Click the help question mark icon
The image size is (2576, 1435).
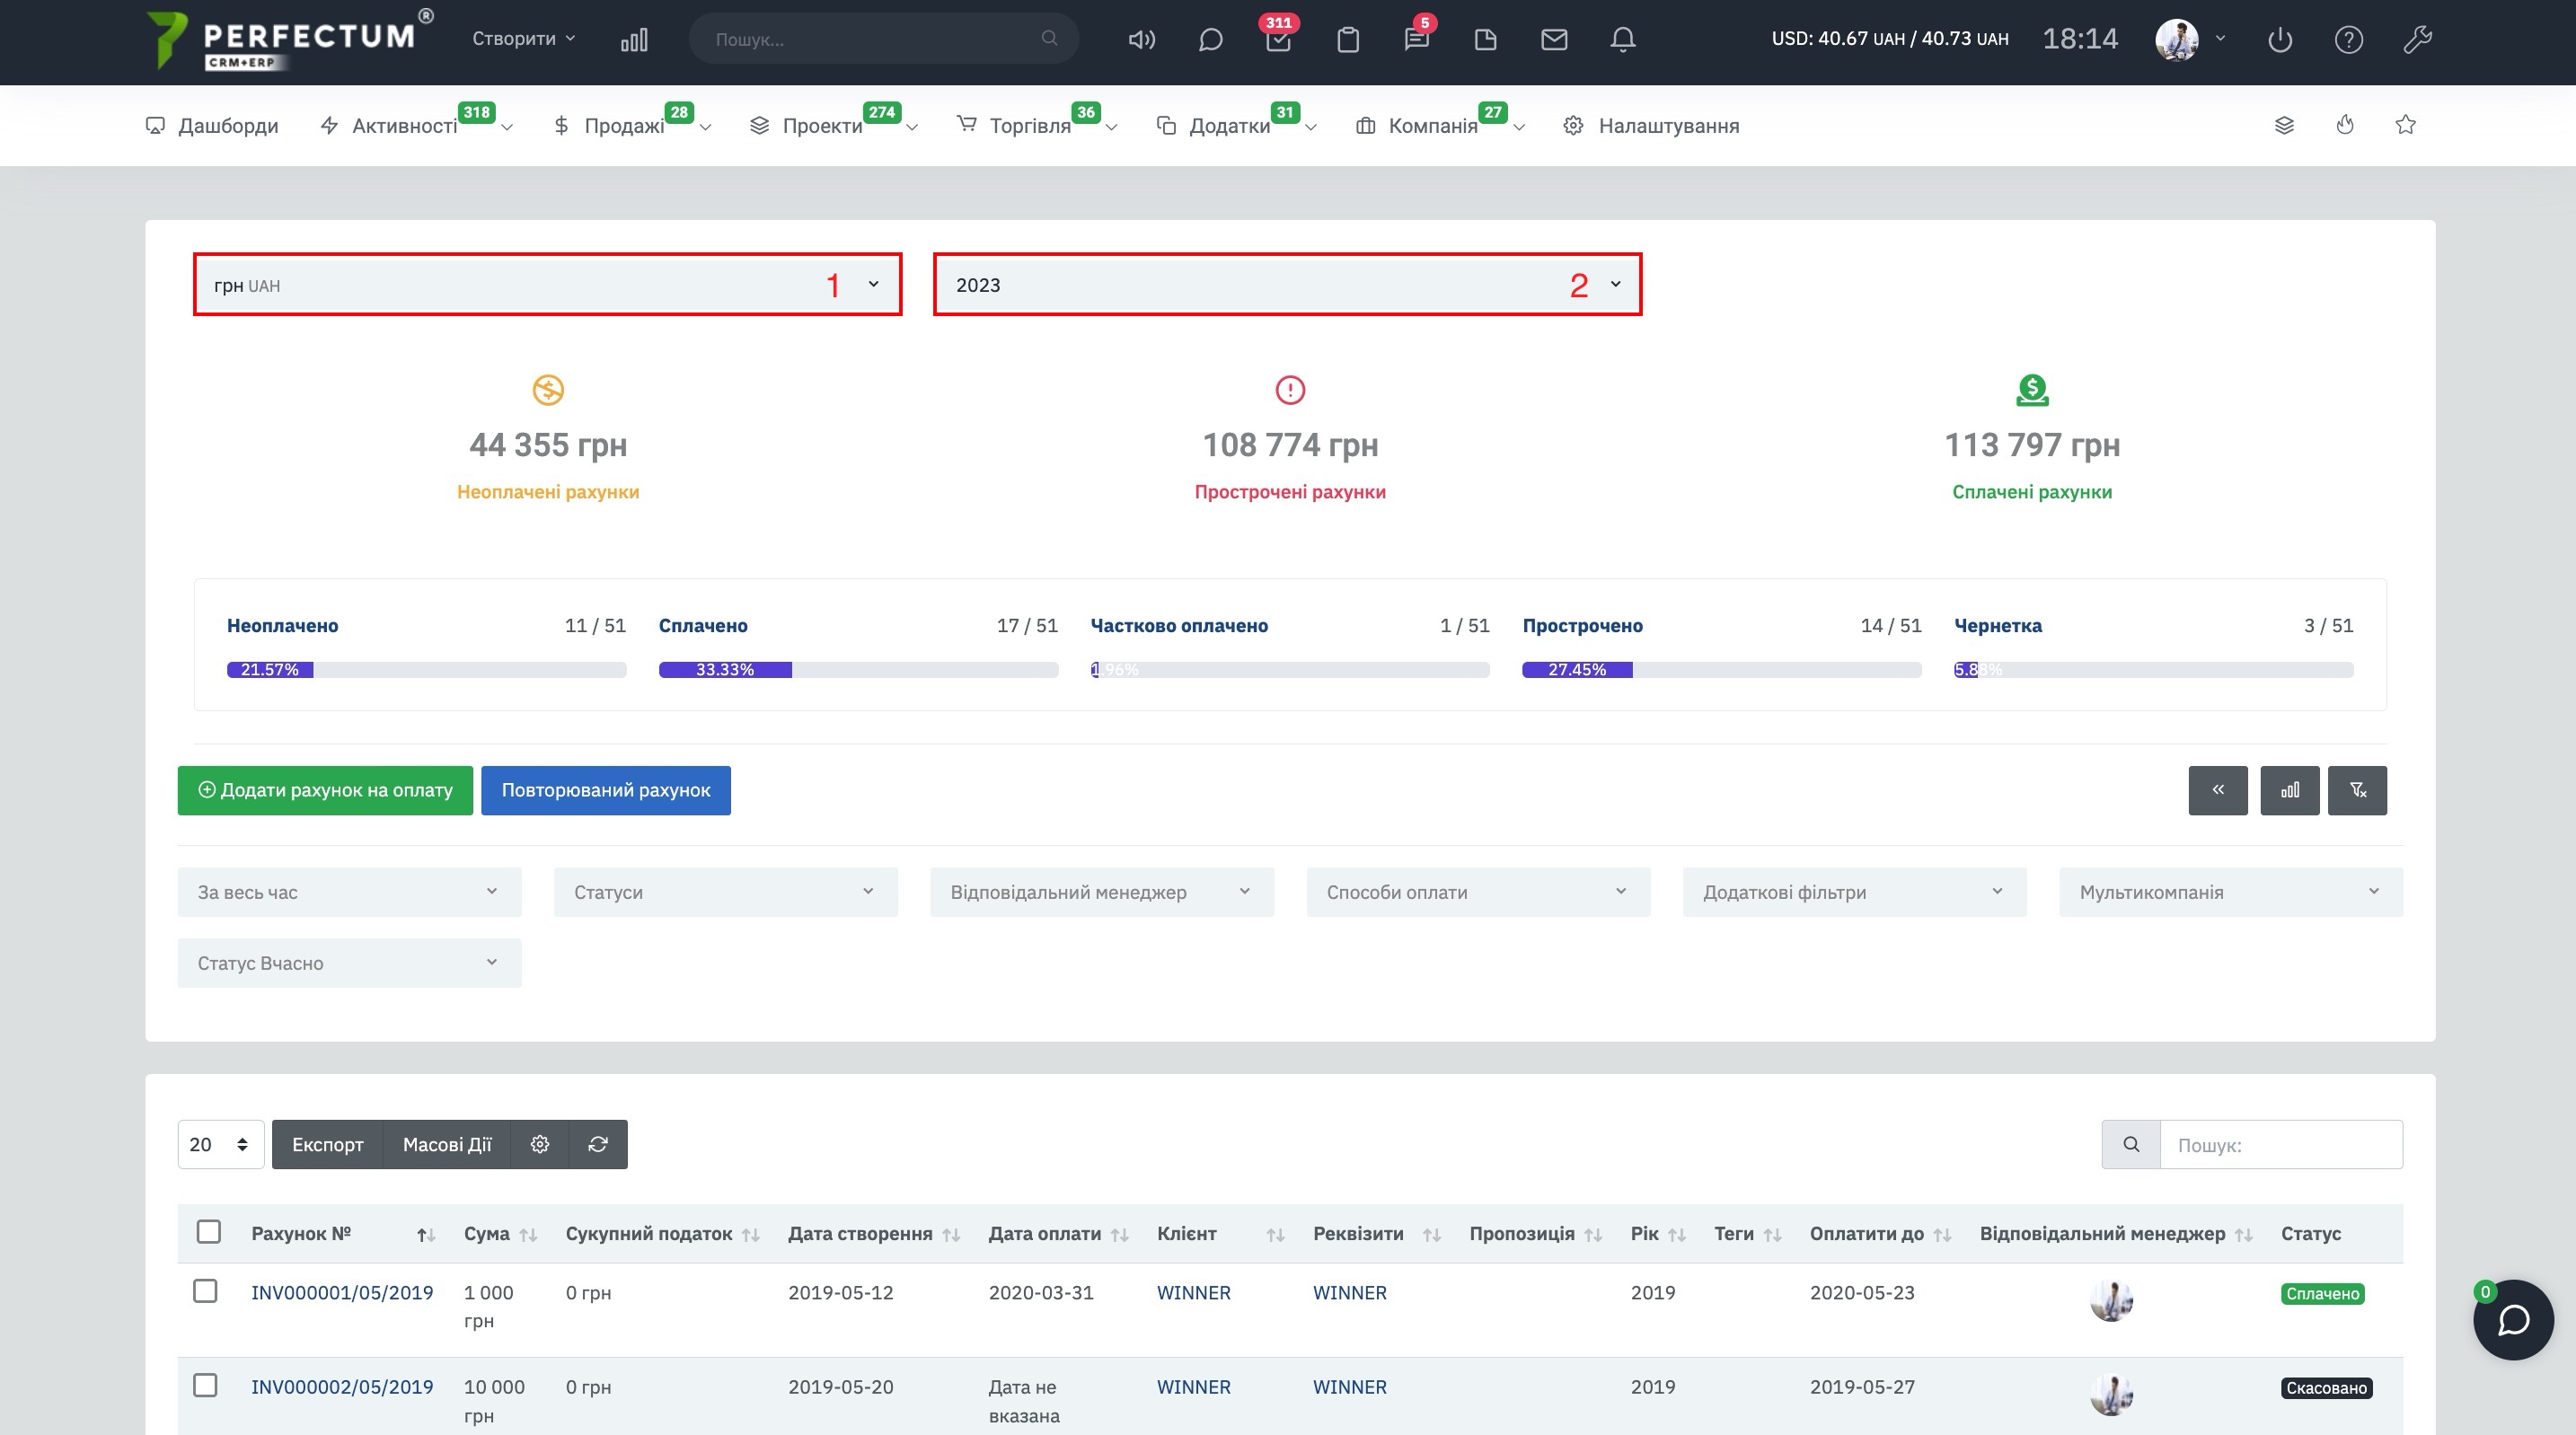tap(2348, 40)
